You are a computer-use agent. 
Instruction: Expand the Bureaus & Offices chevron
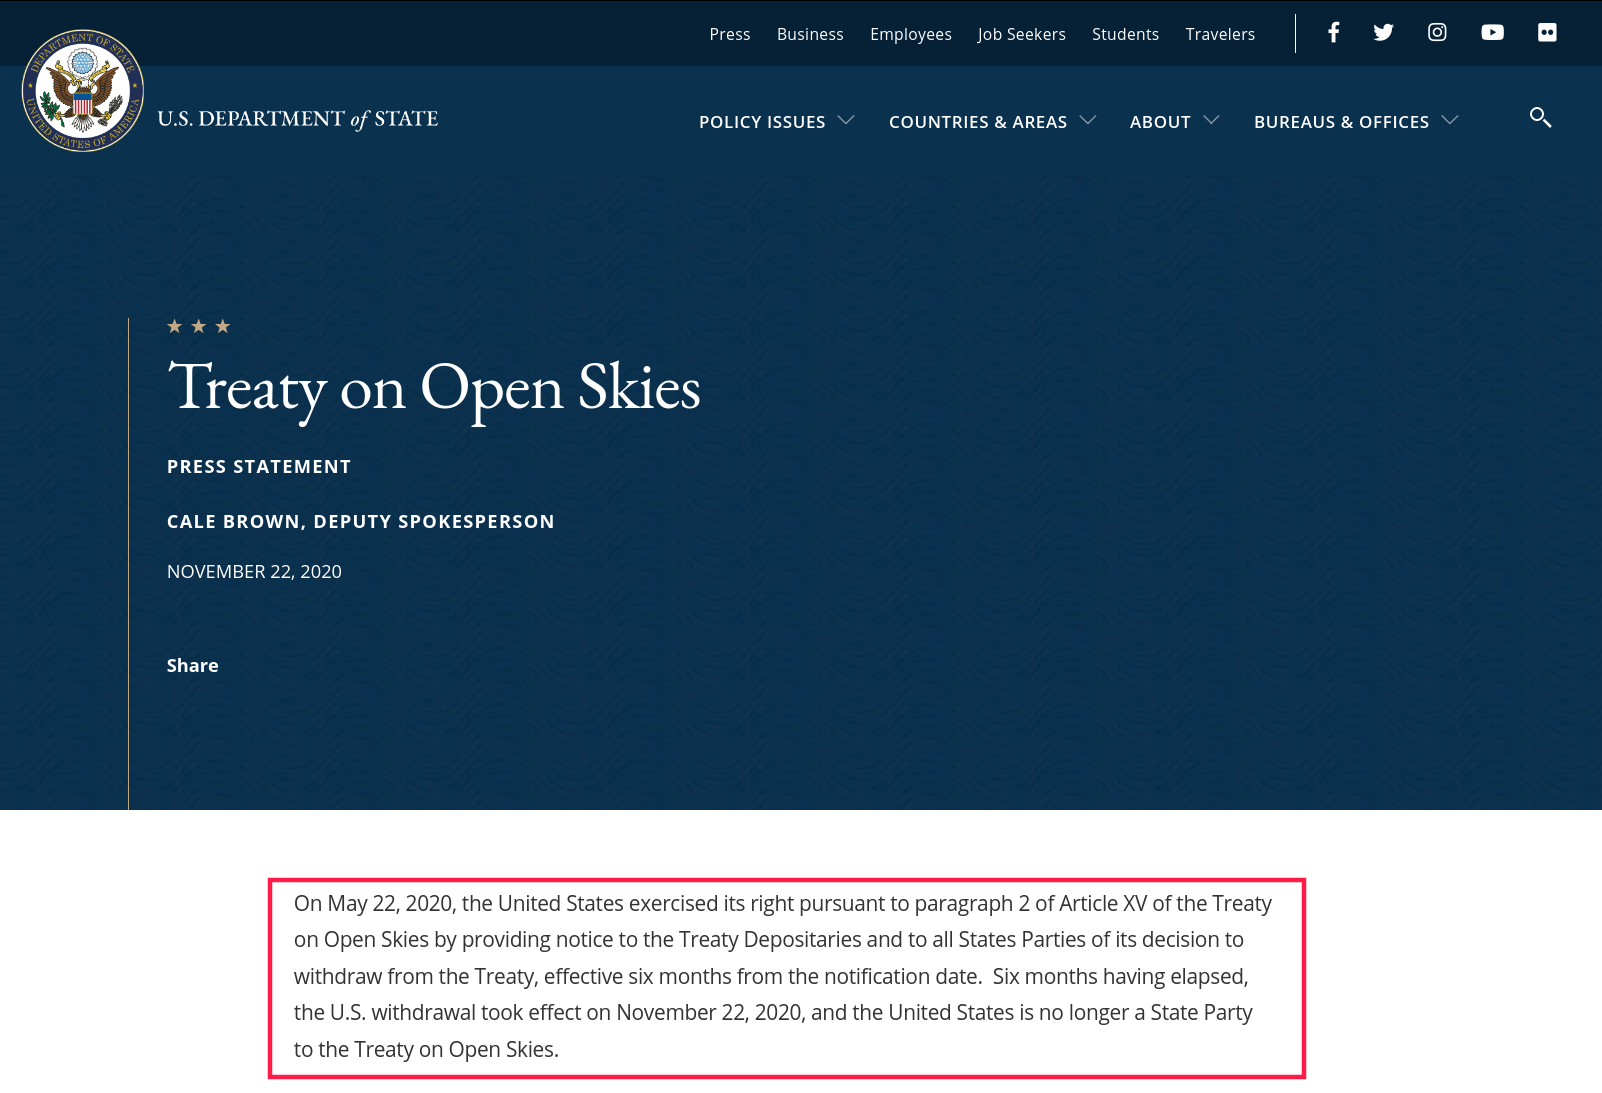1450,120
